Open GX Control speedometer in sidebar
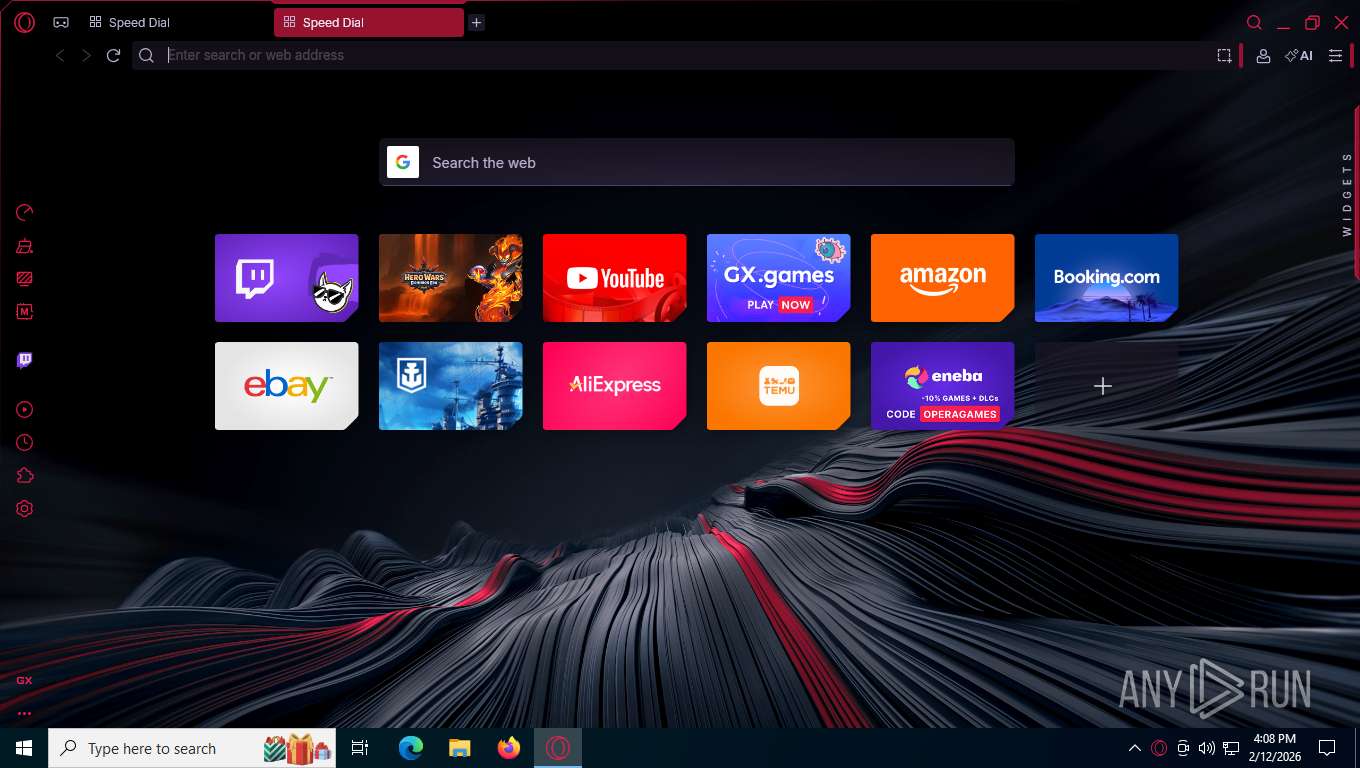Screen dimensions: 1360x768 tap(25, 212)
